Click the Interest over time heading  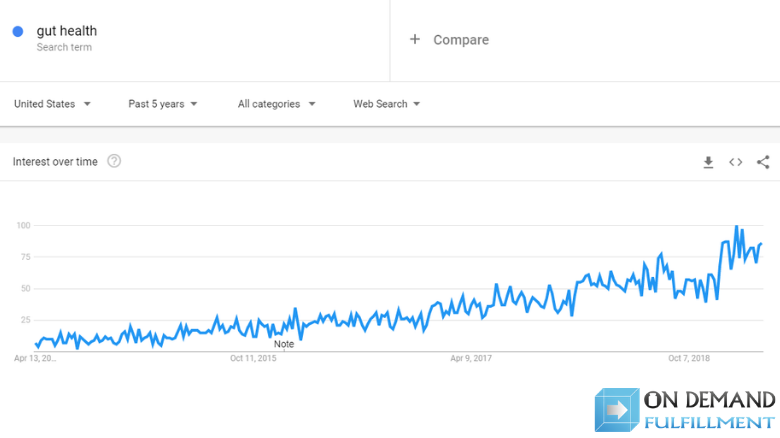click(55, 162)
